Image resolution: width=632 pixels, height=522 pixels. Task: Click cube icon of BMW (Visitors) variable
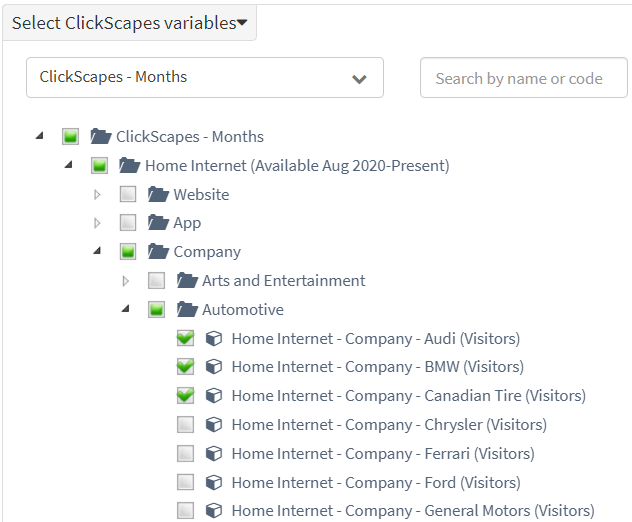pos(214,367)
